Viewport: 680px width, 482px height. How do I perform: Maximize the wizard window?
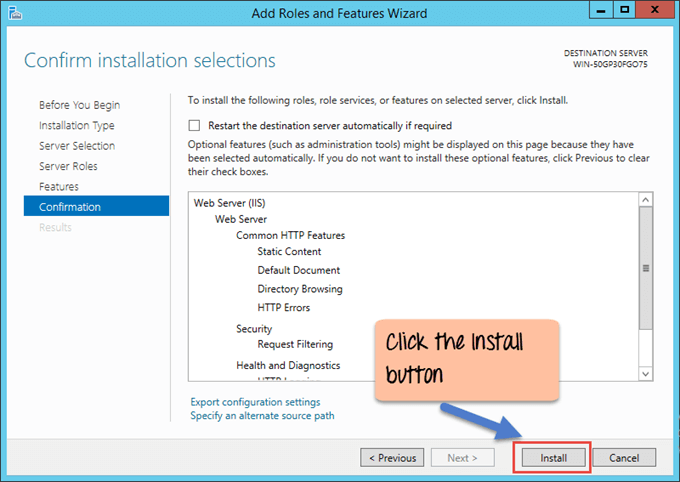pyautogui.click(x=626, y=12)
